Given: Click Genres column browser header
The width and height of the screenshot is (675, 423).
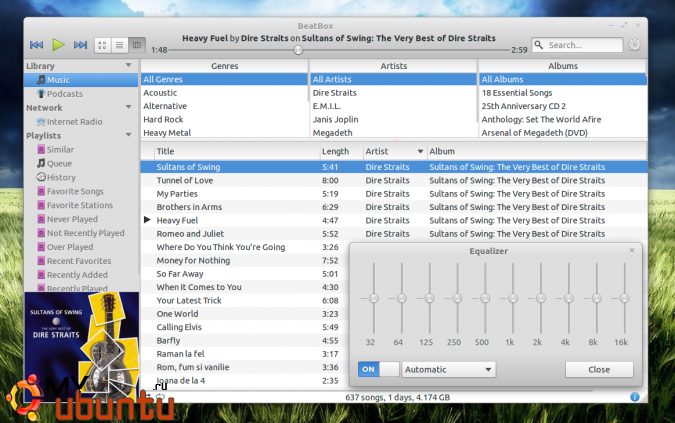Looking at the screenshot, I should tap(224, 66).
